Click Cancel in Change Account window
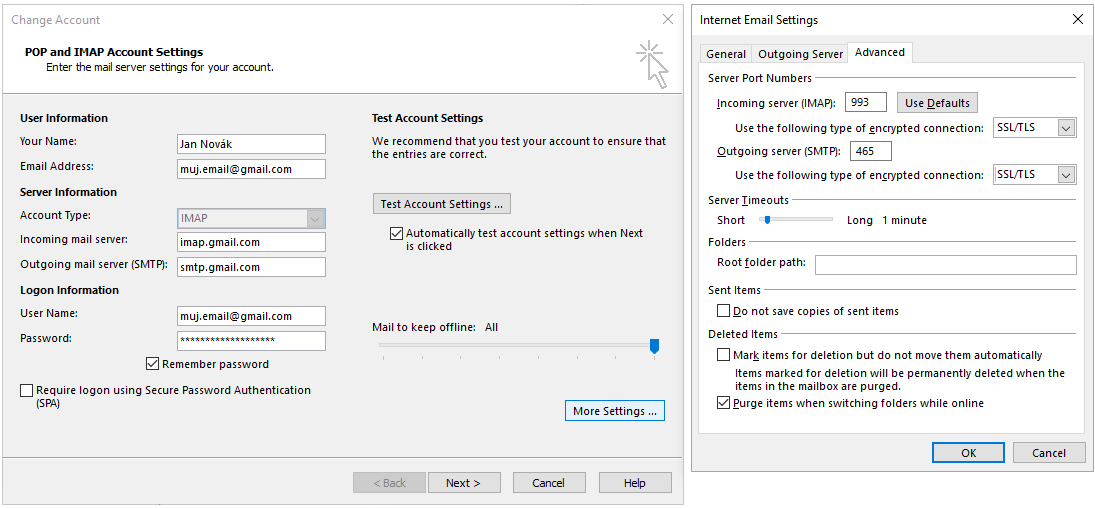 click(x=549, y=483)
